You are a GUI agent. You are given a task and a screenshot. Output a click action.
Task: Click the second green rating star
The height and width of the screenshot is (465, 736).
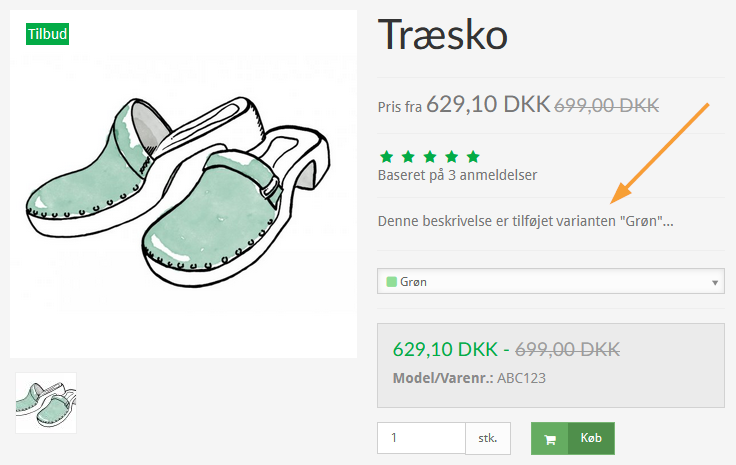point(408,156)
